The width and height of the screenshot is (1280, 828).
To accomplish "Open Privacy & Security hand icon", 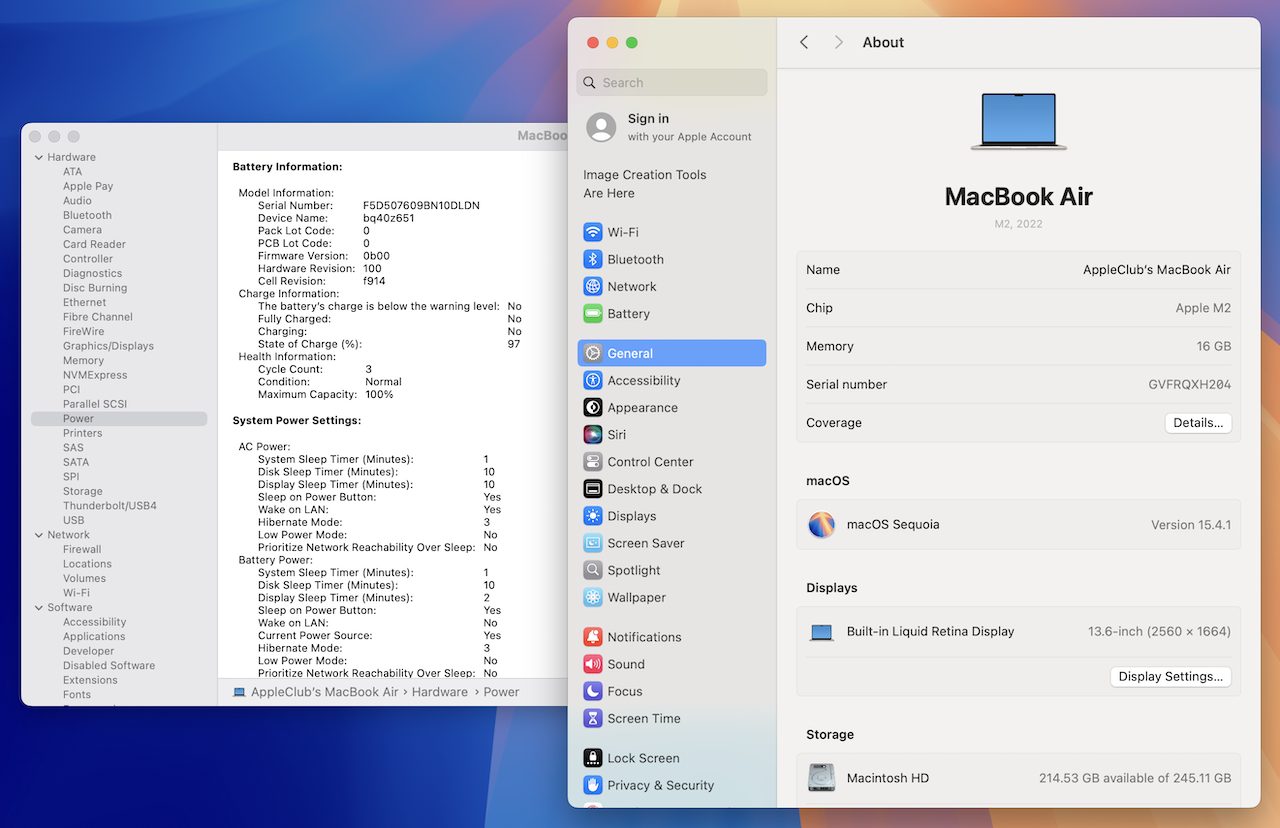I will (593, 785).
